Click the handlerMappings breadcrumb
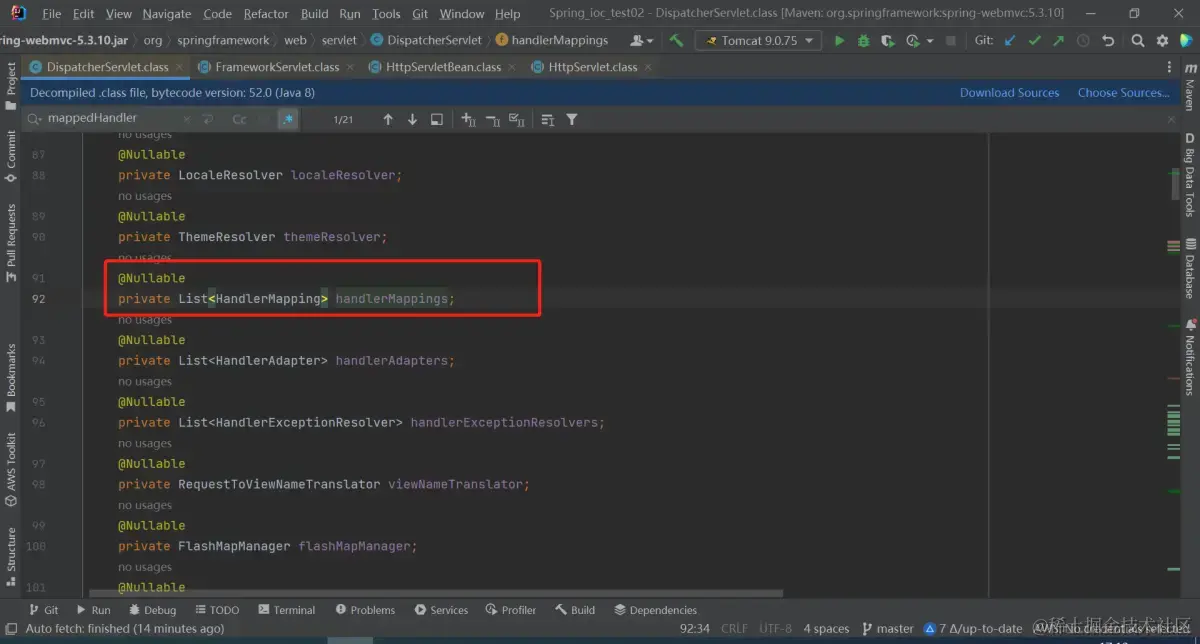1200x644 pixels. (551, 41)
